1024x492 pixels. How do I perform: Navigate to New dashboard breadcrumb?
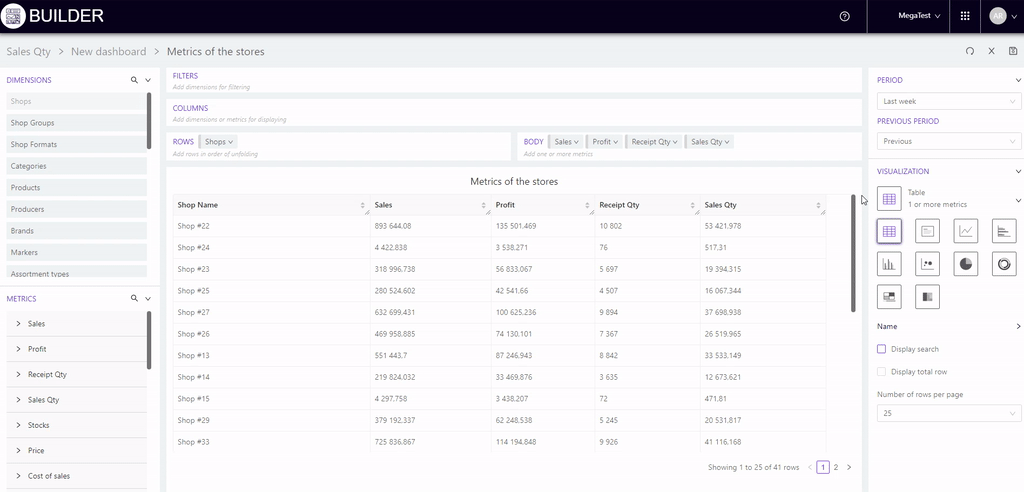pos(108,51)
